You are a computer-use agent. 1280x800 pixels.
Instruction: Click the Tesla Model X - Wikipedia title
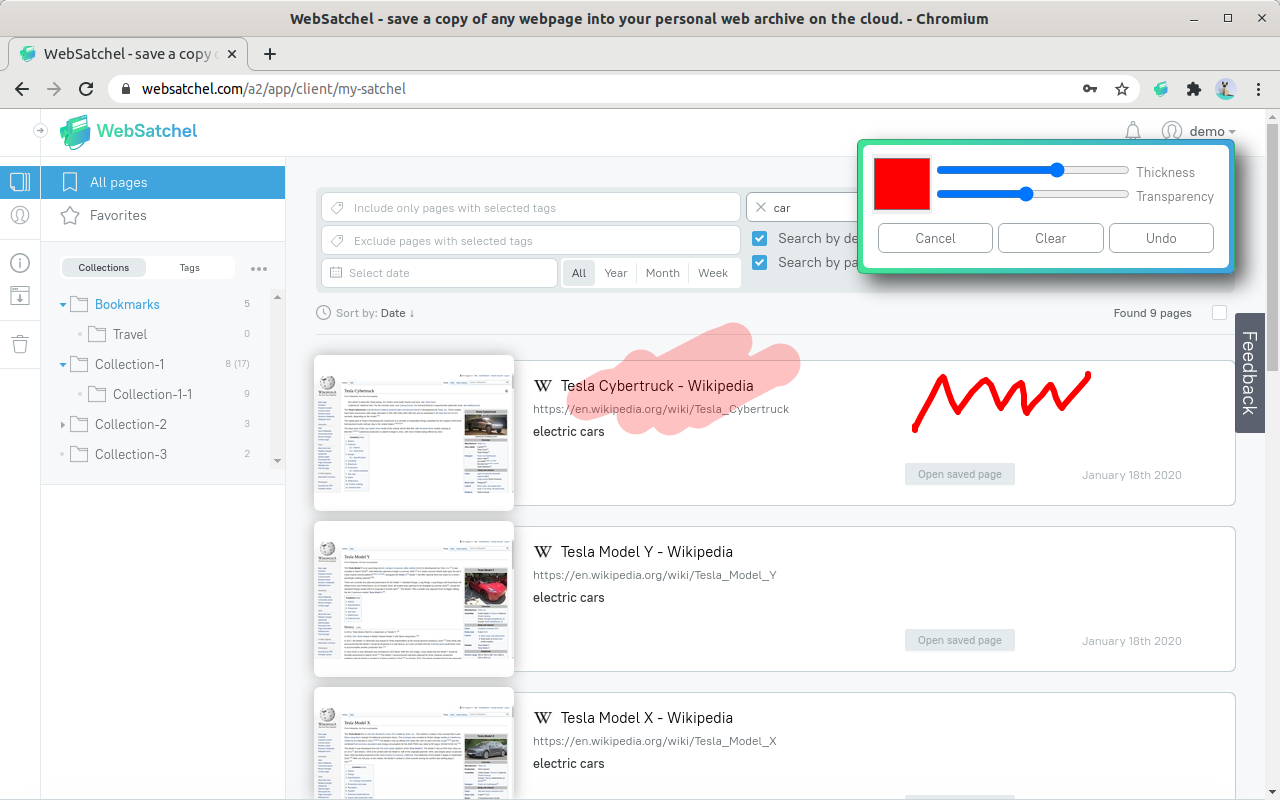pyautogui.click(x=647, y=718)
